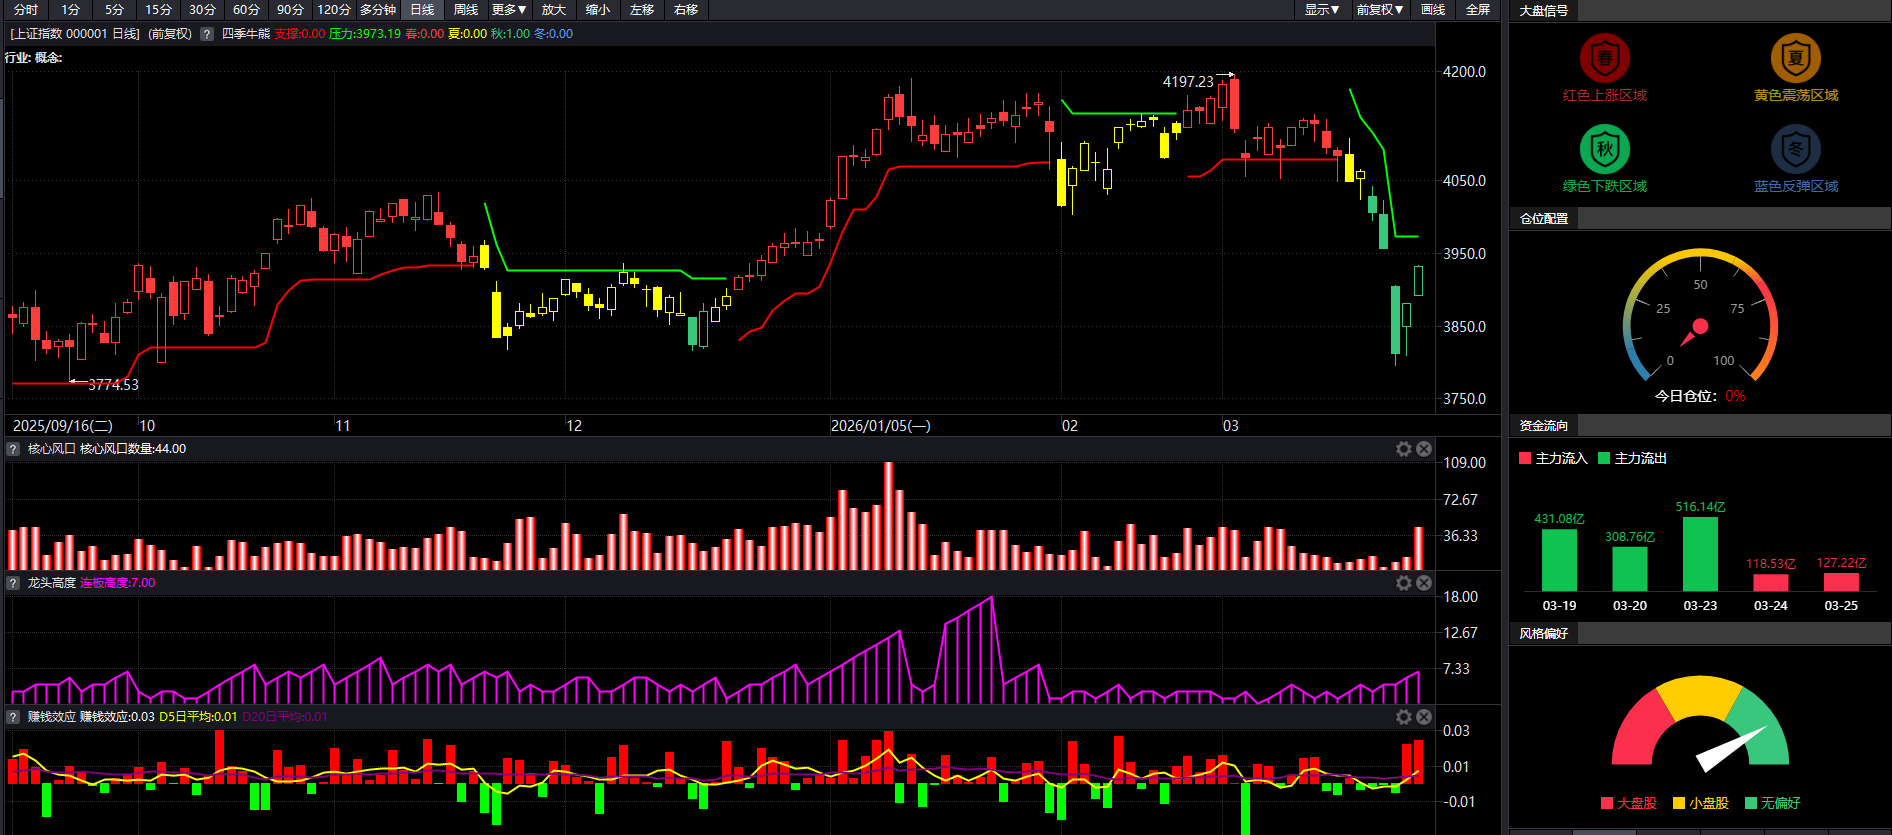Screen dimensions: 1892x835
Task: Click the 压力:3973.19 indicator value
Action: (364, 34)
